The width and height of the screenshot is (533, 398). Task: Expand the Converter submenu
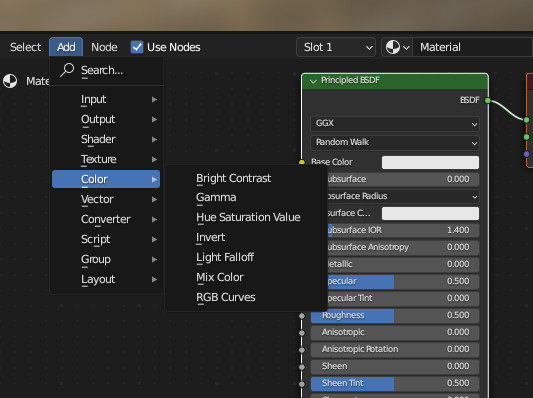pyautogui.click(x=106, y=219)
